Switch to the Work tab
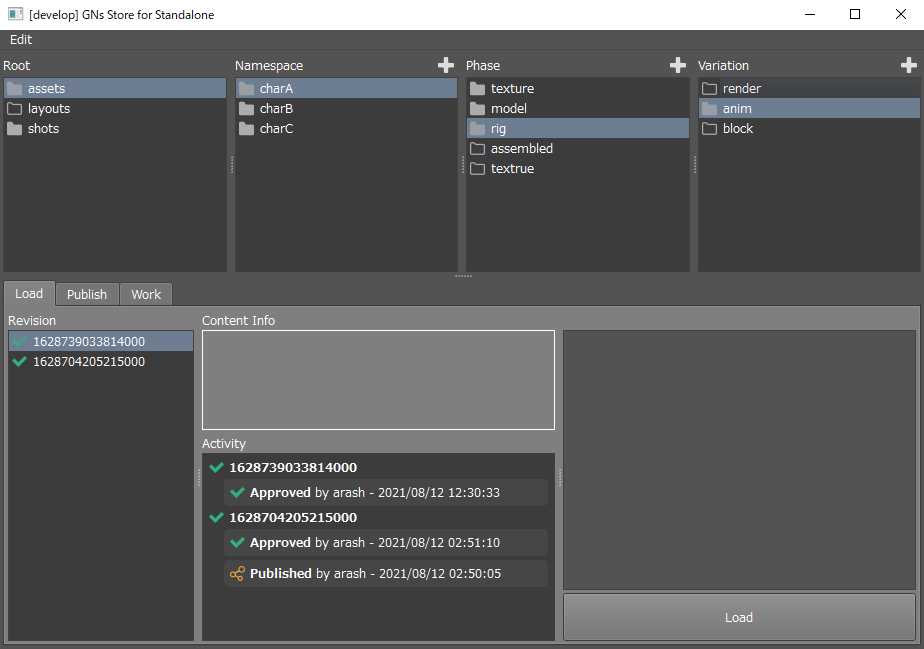This screenshot has width=924, height=649. [146, 295]
